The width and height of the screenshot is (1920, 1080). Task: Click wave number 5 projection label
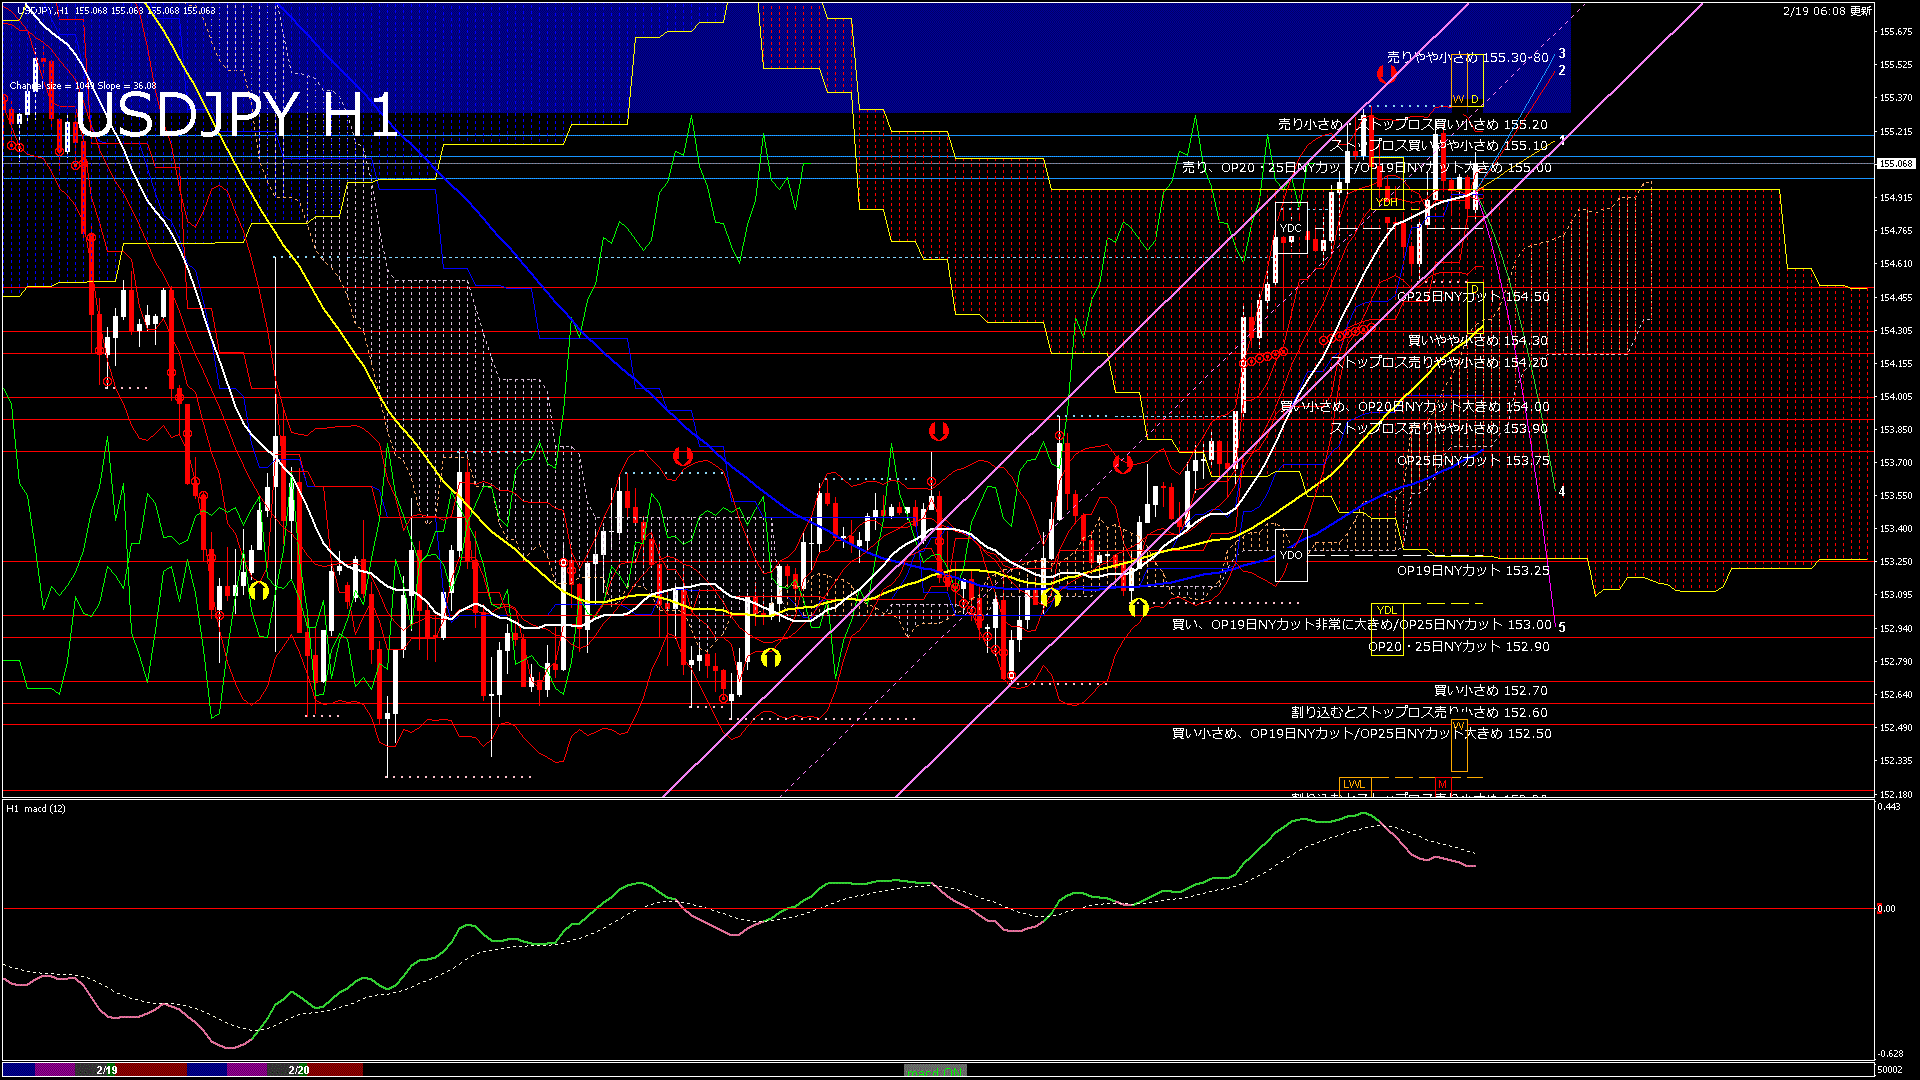[x=1562, y=628]
